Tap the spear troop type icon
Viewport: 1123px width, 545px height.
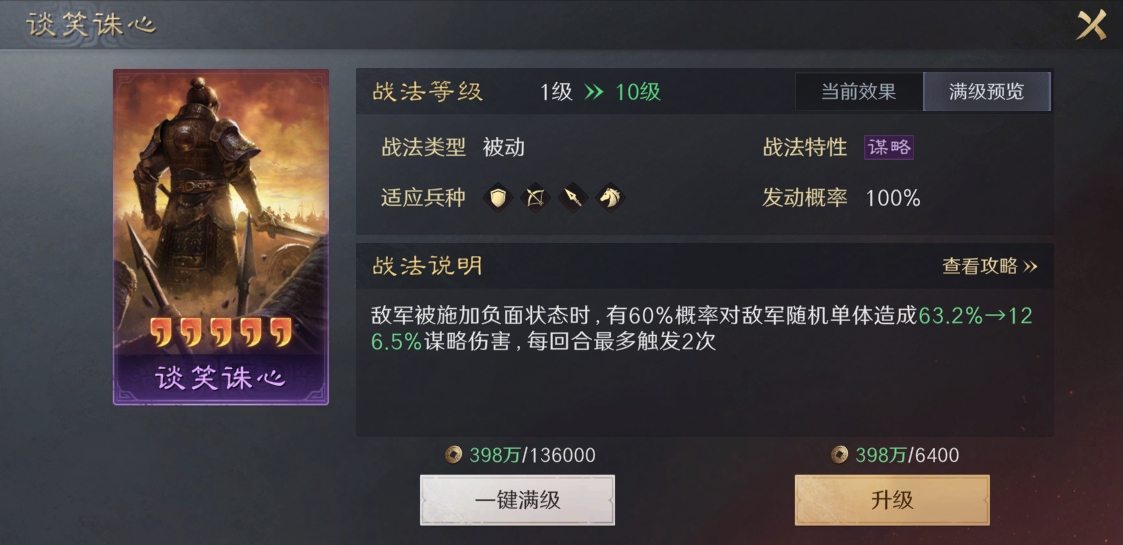pyautogui.click(x=573, y=197)
